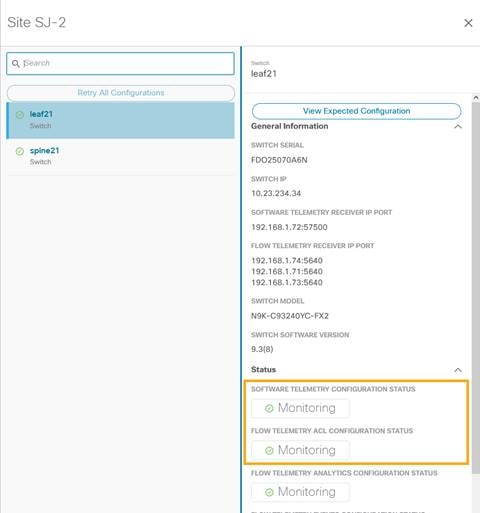Click the details panel vertical scrollbar
480x513 pixels.
[476, 287]
